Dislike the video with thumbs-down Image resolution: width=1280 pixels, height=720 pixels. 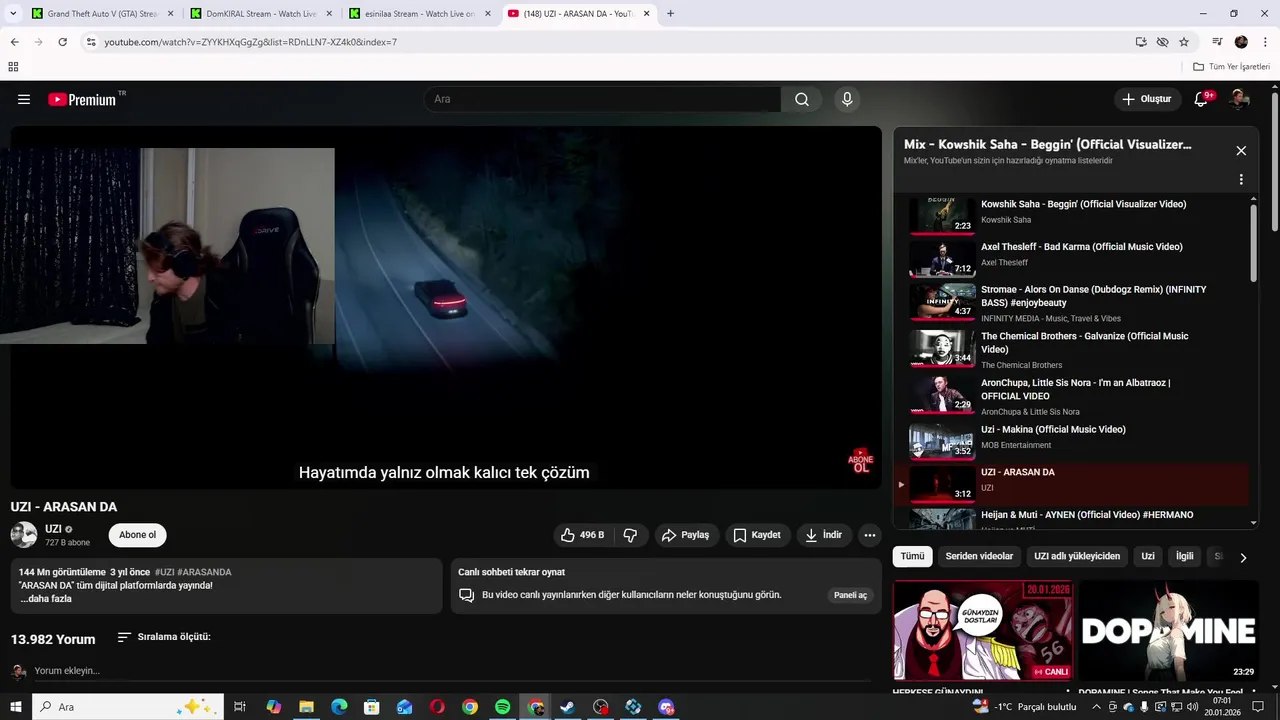coord(630,535)
